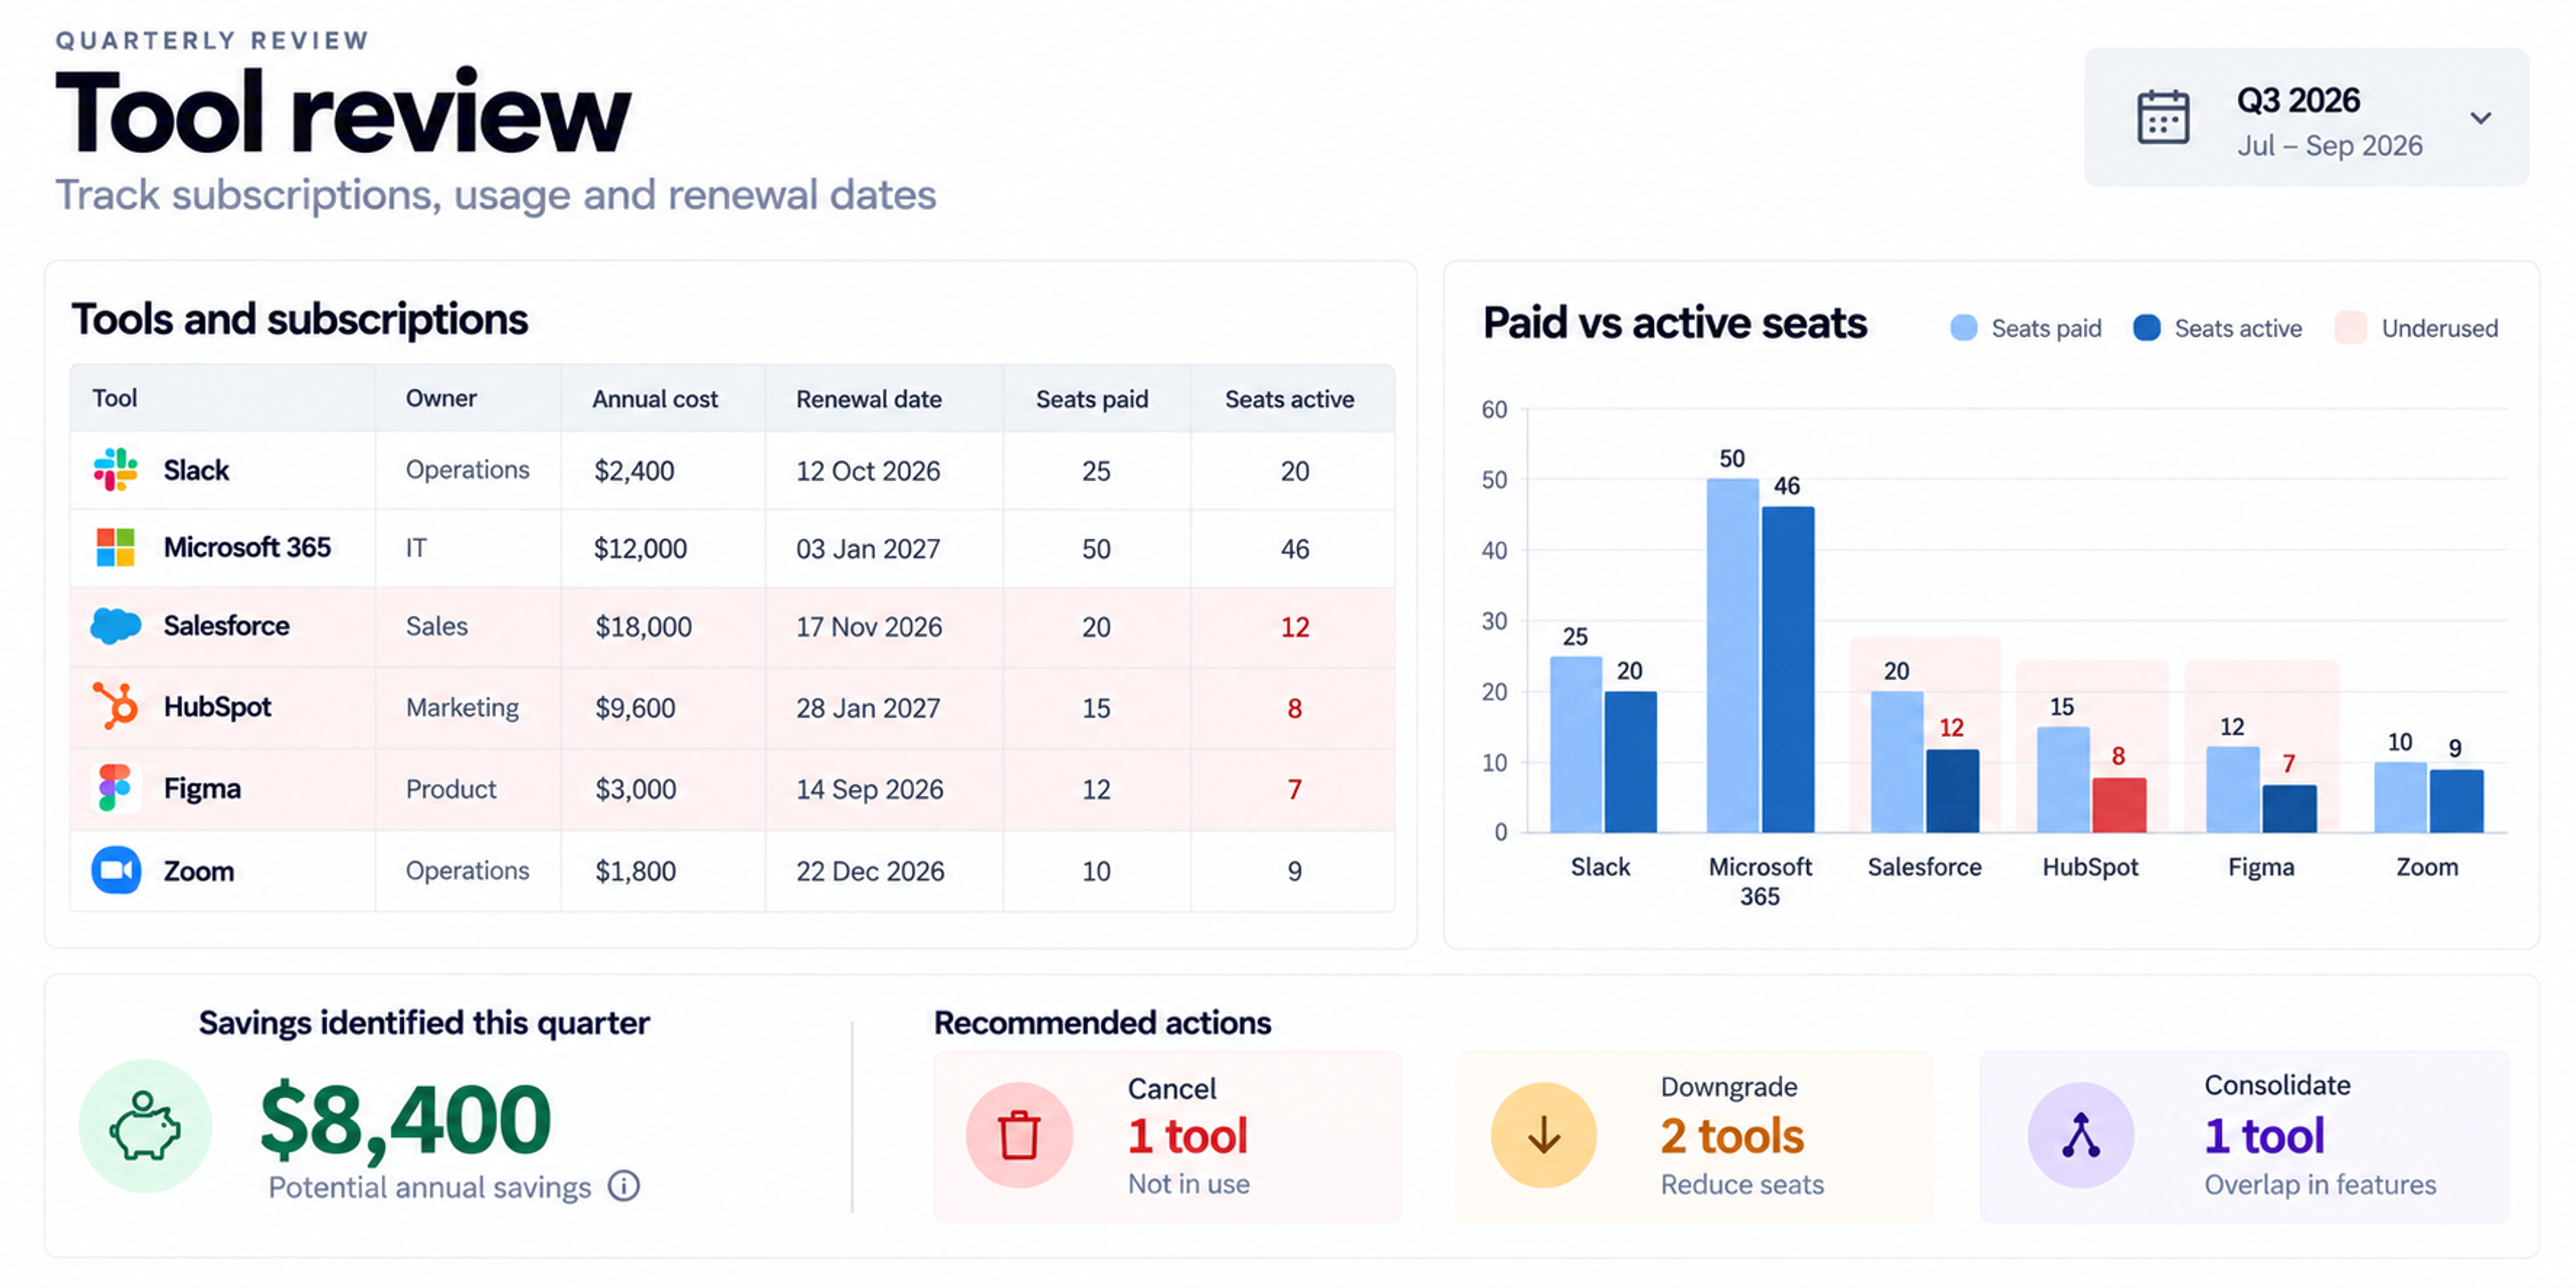
Task: Click HubSpot's red active seats bar
Action: (x=2119, y=804)
